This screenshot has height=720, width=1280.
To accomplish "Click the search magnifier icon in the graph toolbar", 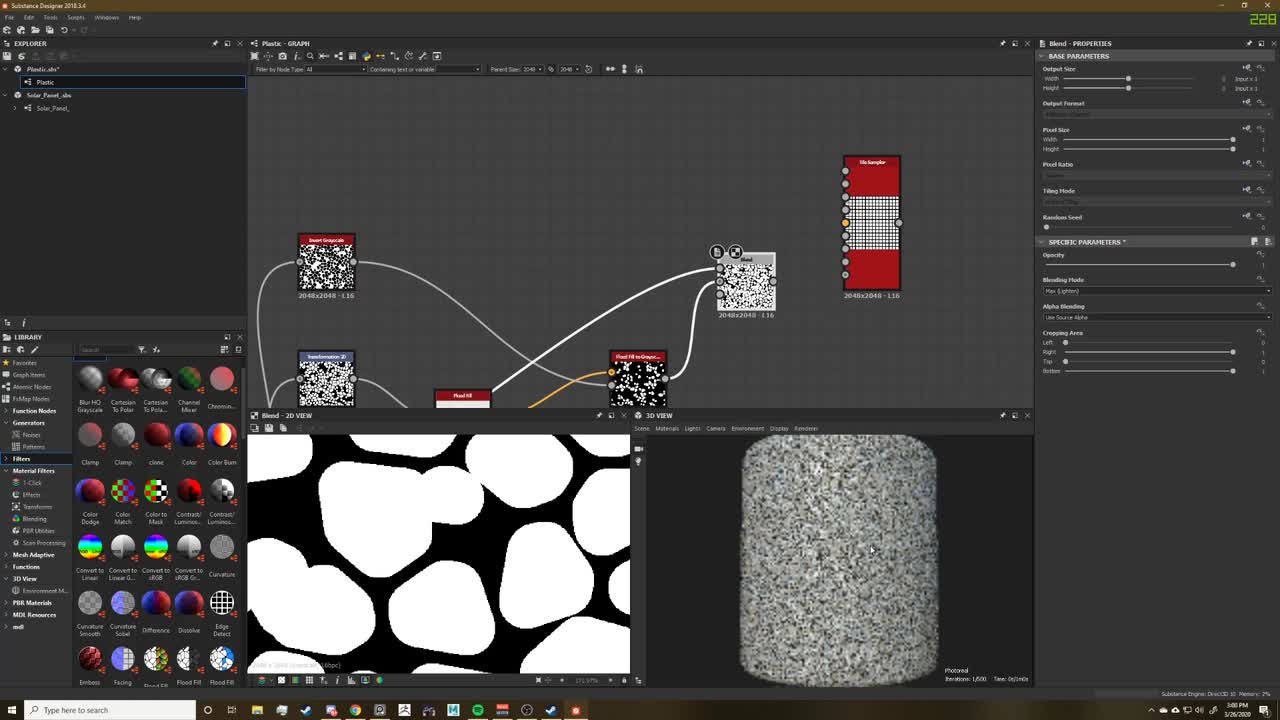I will click(x=311, y=55).
